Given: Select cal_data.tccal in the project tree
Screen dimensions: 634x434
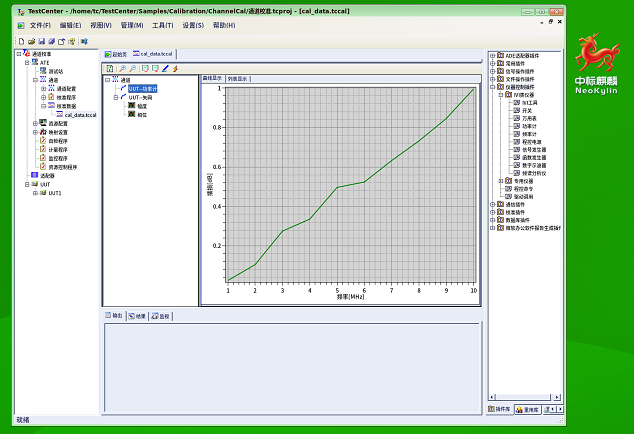Looking at the screenshot, I should [x=79, y=115].
